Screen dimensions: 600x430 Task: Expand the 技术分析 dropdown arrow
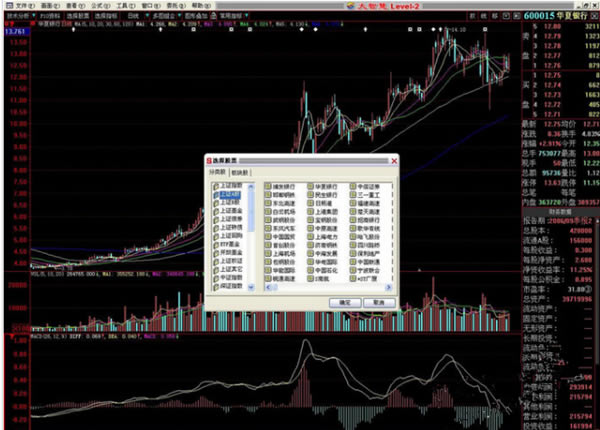click(x=34, y=16)
